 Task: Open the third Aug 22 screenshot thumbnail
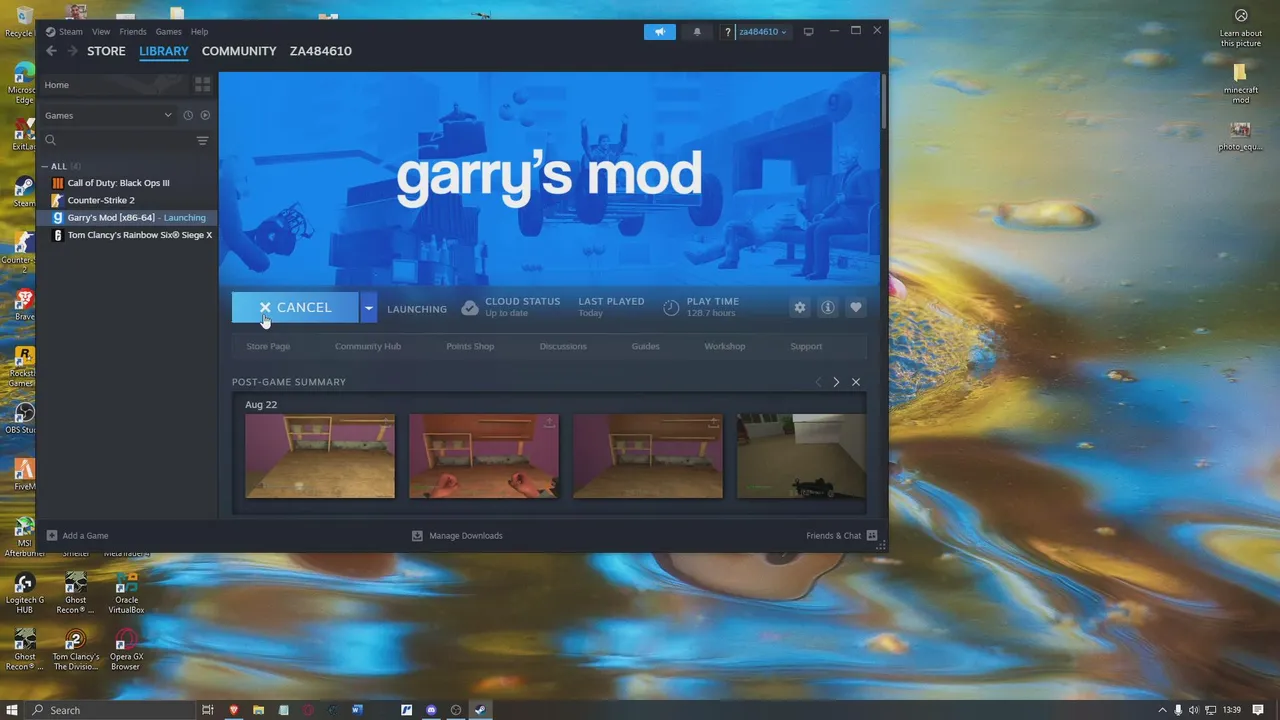tap(648, 456)
